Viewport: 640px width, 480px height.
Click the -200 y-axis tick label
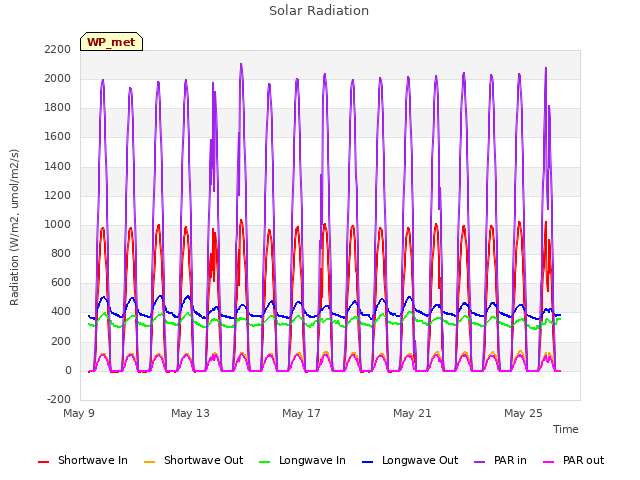pos(59,399)
